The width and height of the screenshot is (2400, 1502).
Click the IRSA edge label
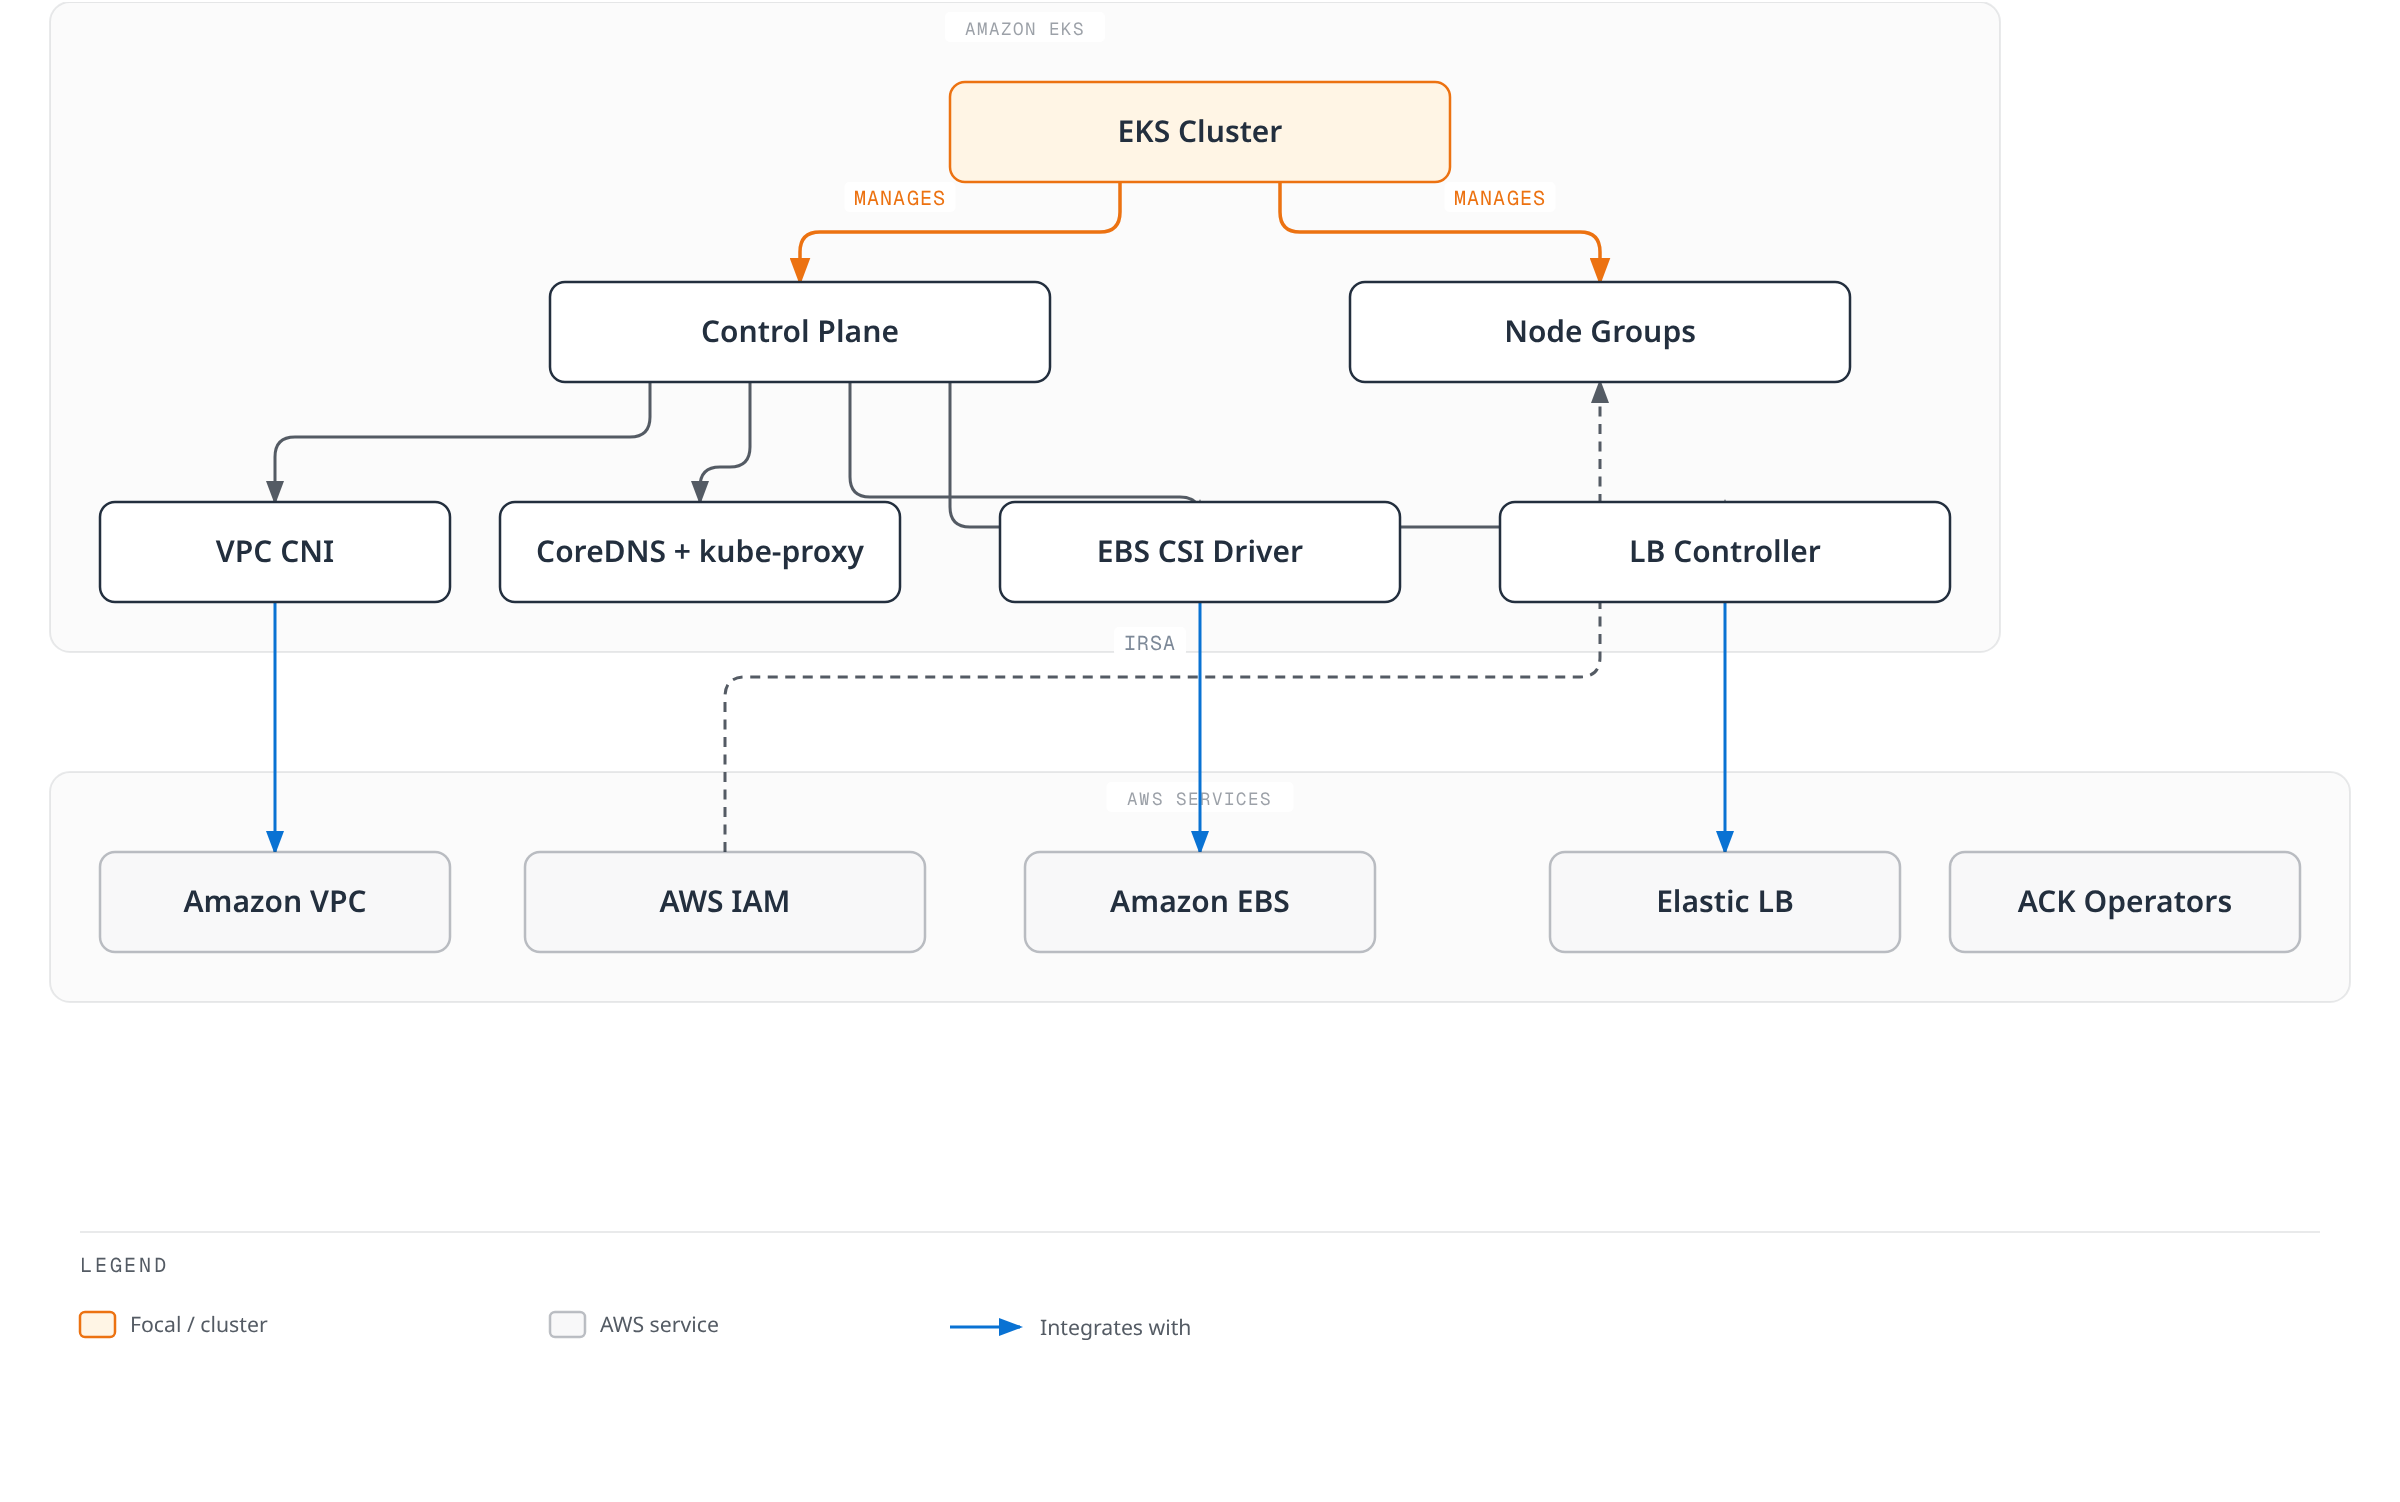pyautogui.click(x=1149, y=643)
